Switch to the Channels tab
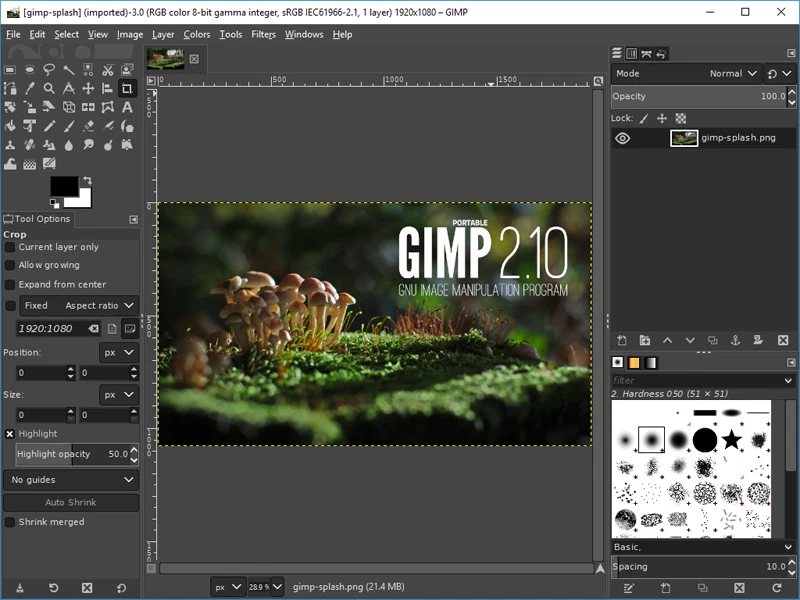 pos(633,54)
